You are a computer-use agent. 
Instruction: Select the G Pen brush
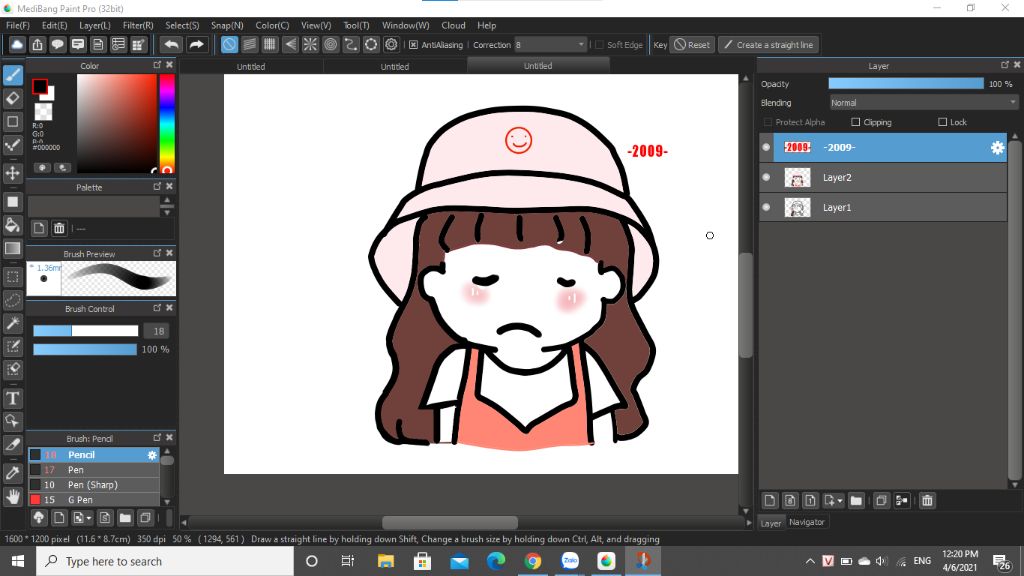[x=93, y=500]
